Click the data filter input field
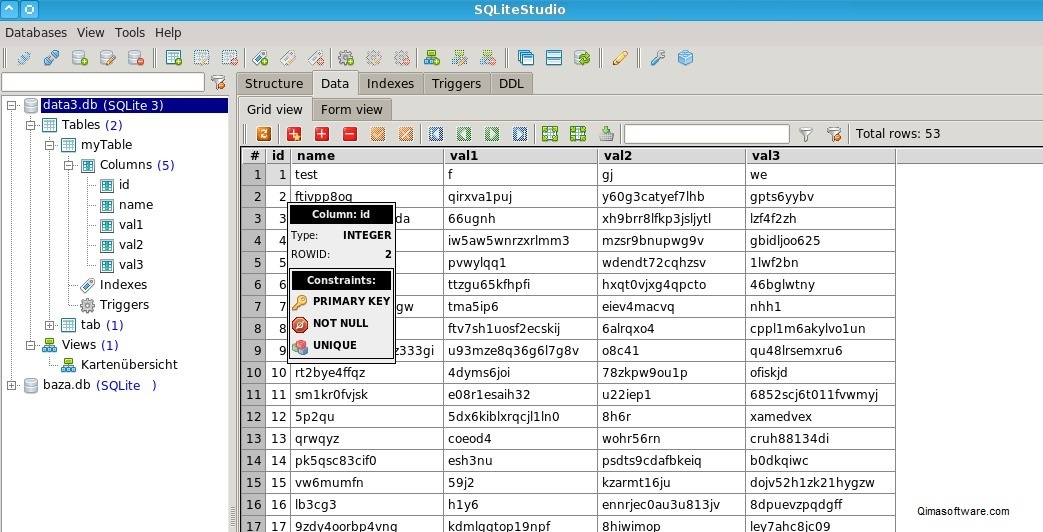The height and width of the screenshot is (532, 1043). pos(706,134)
